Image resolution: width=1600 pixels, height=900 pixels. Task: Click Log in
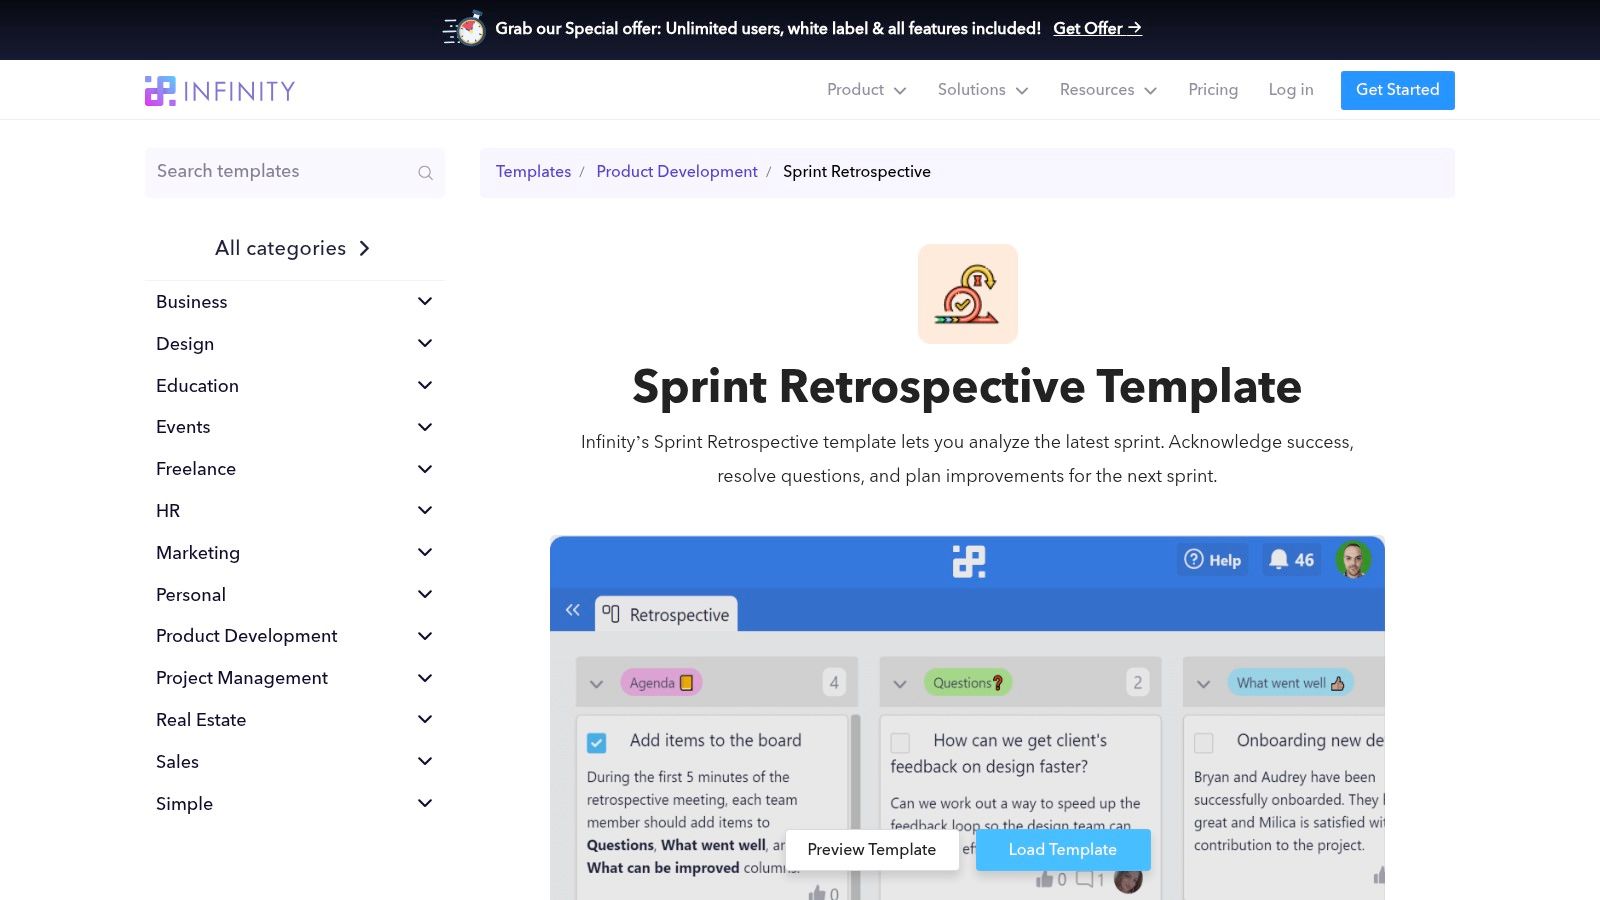1291,90
